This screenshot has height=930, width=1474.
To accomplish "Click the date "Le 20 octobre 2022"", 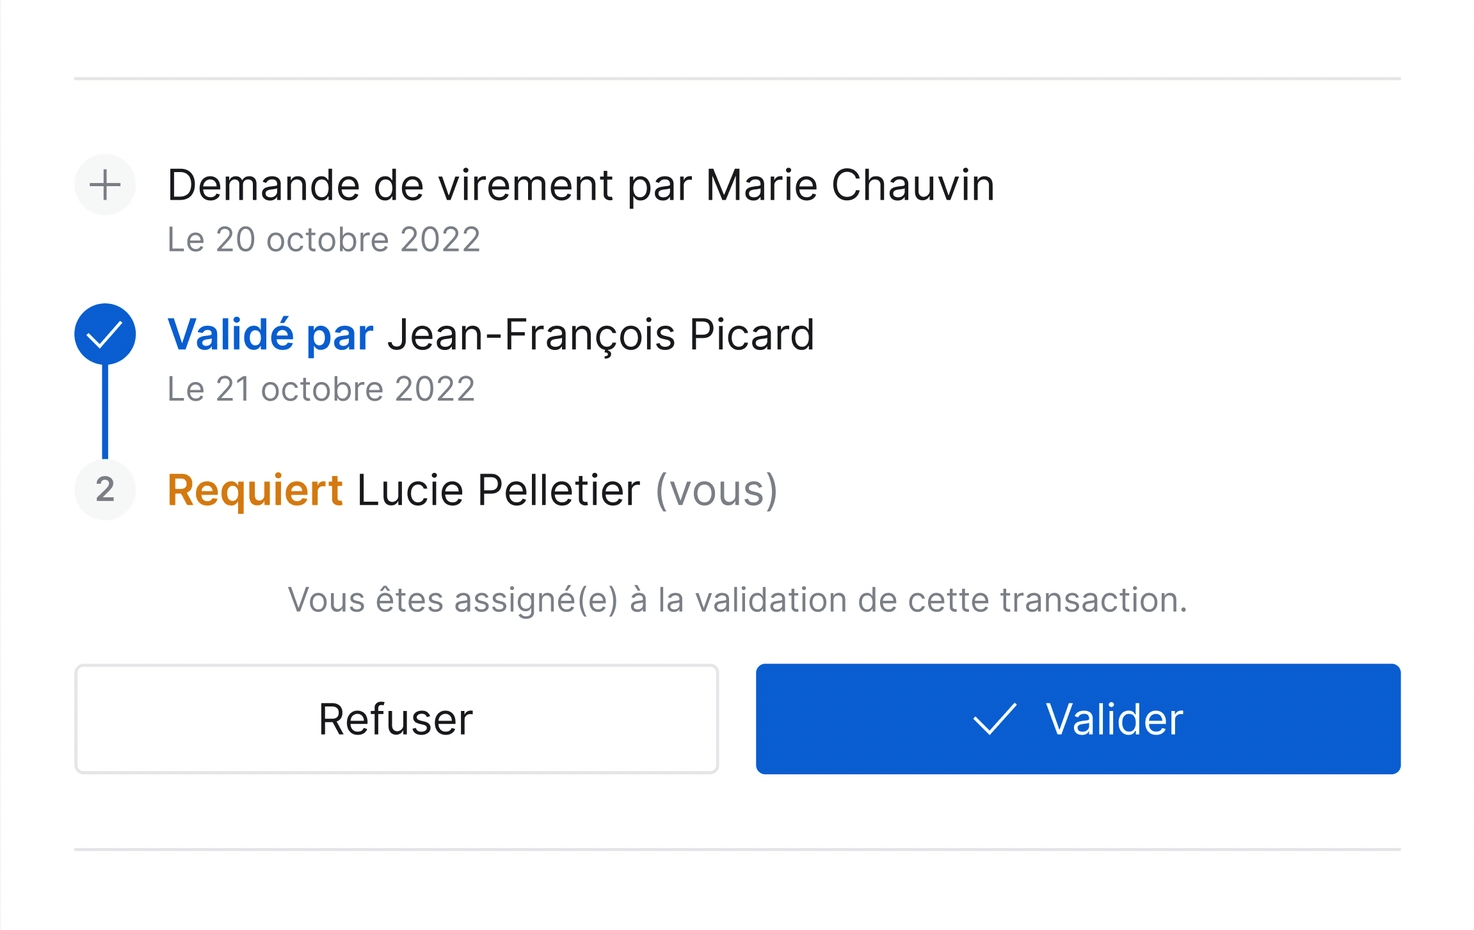I will coord(323,240).
